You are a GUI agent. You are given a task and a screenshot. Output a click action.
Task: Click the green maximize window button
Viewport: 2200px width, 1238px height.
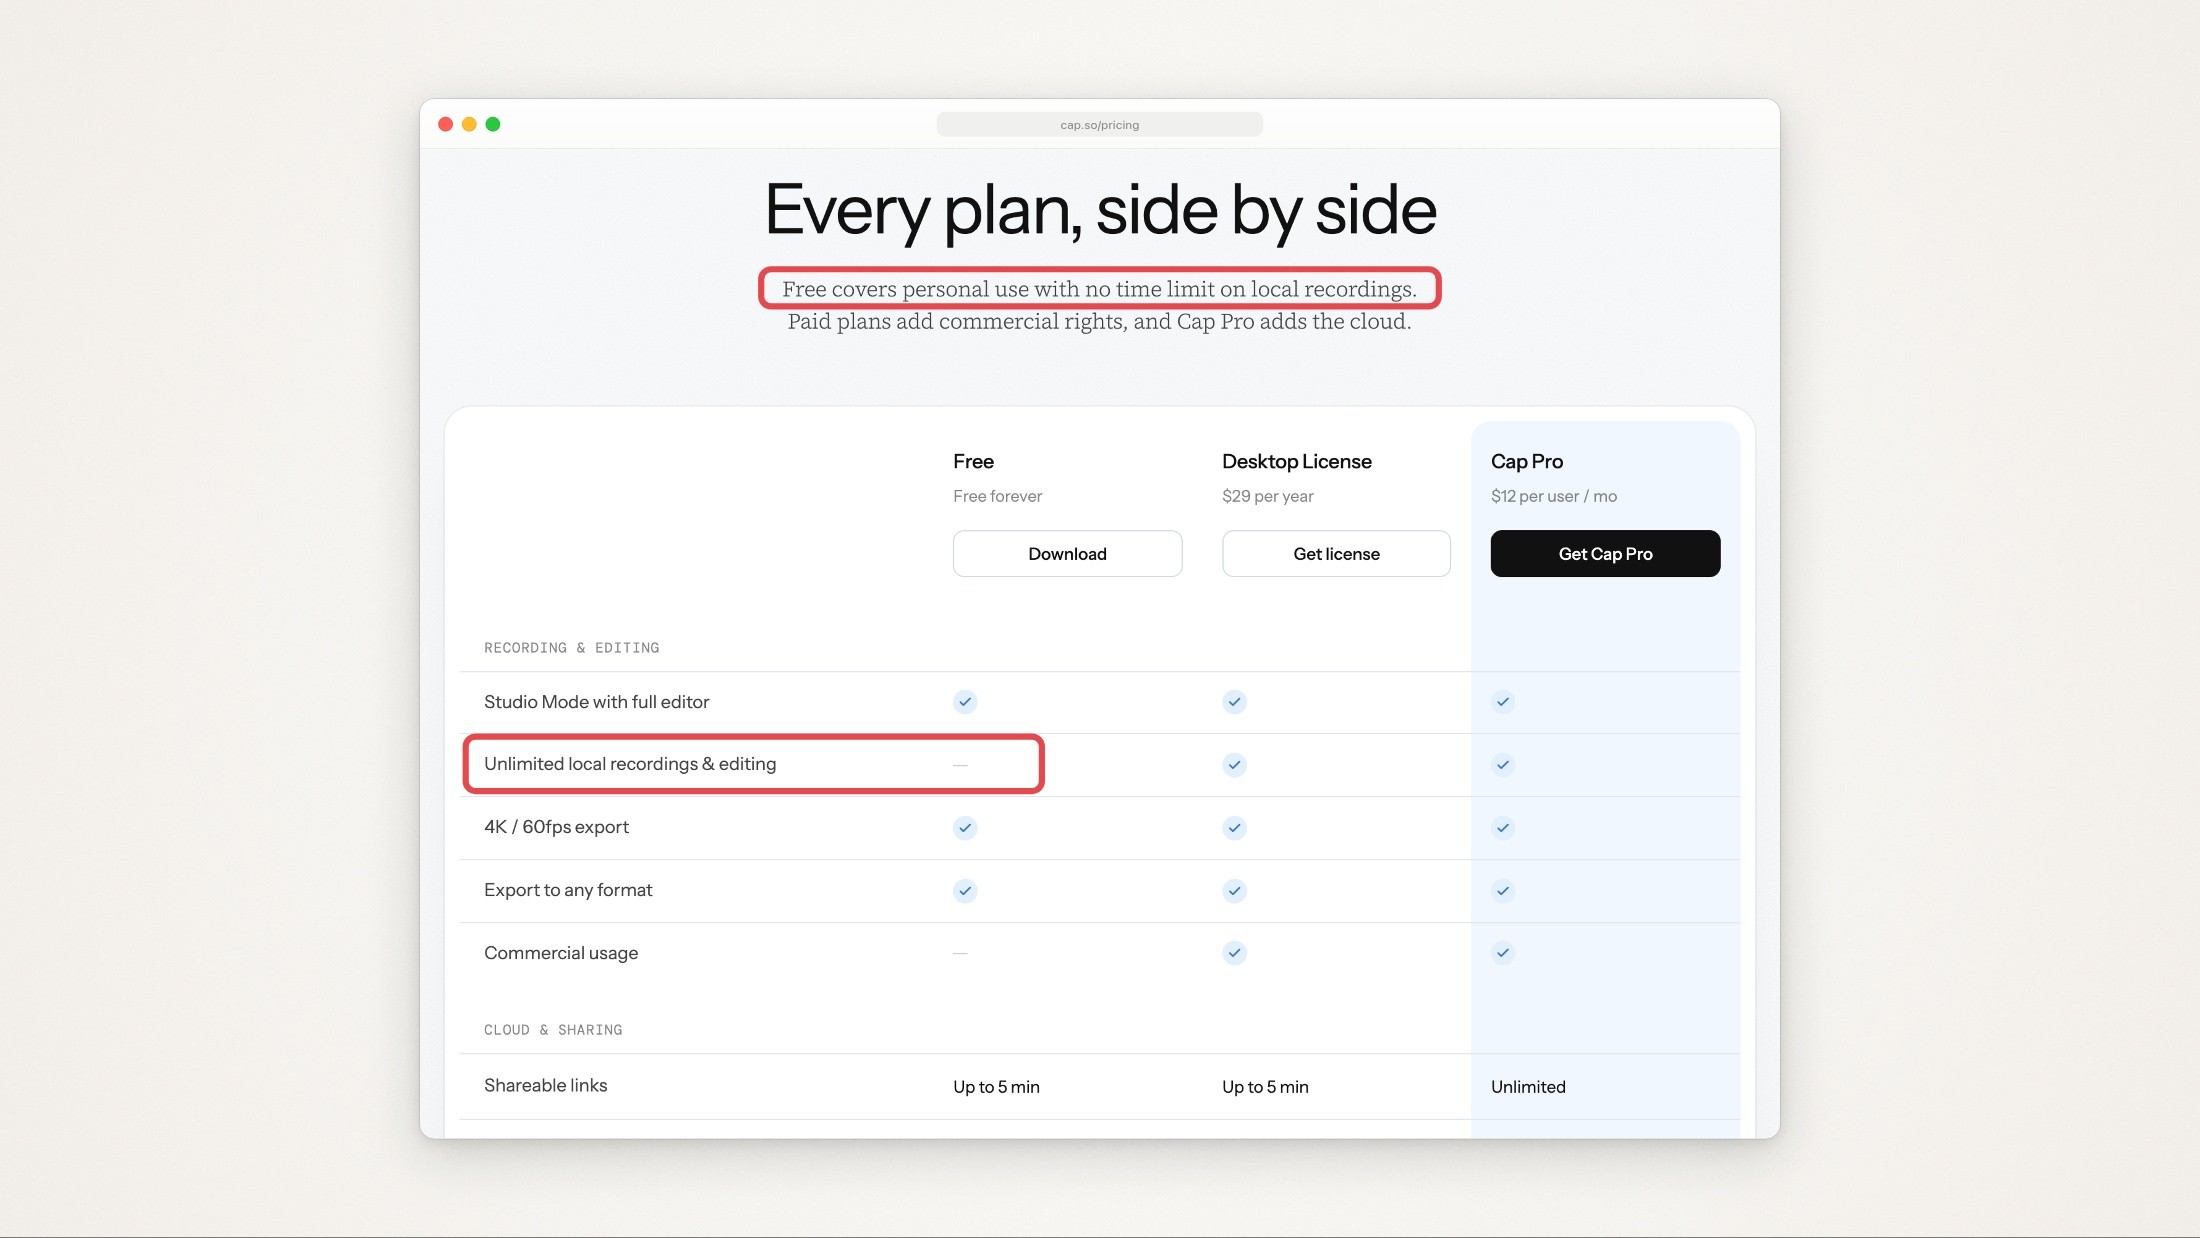[493, 124]
